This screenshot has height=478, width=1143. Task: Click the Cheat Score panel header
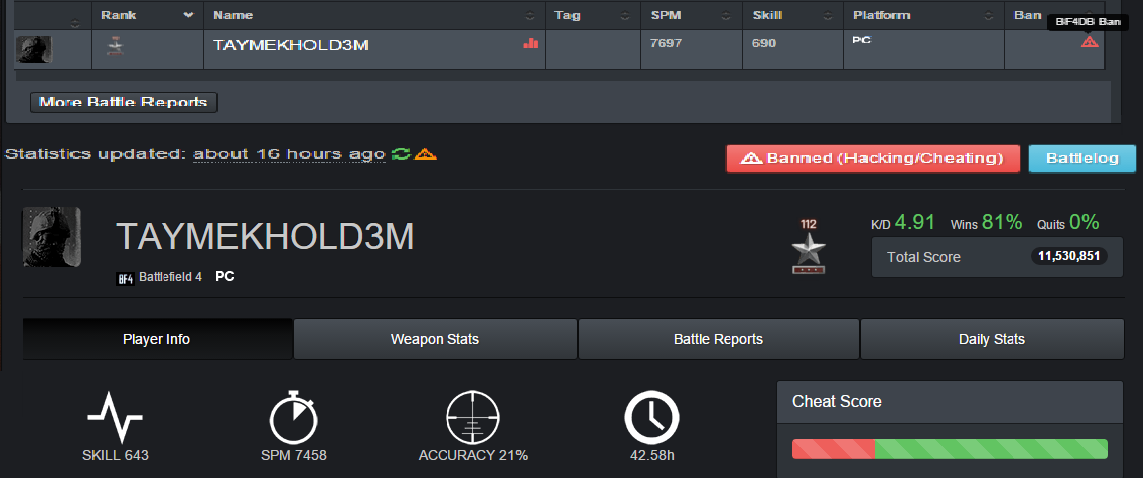(x=950, y=401)
